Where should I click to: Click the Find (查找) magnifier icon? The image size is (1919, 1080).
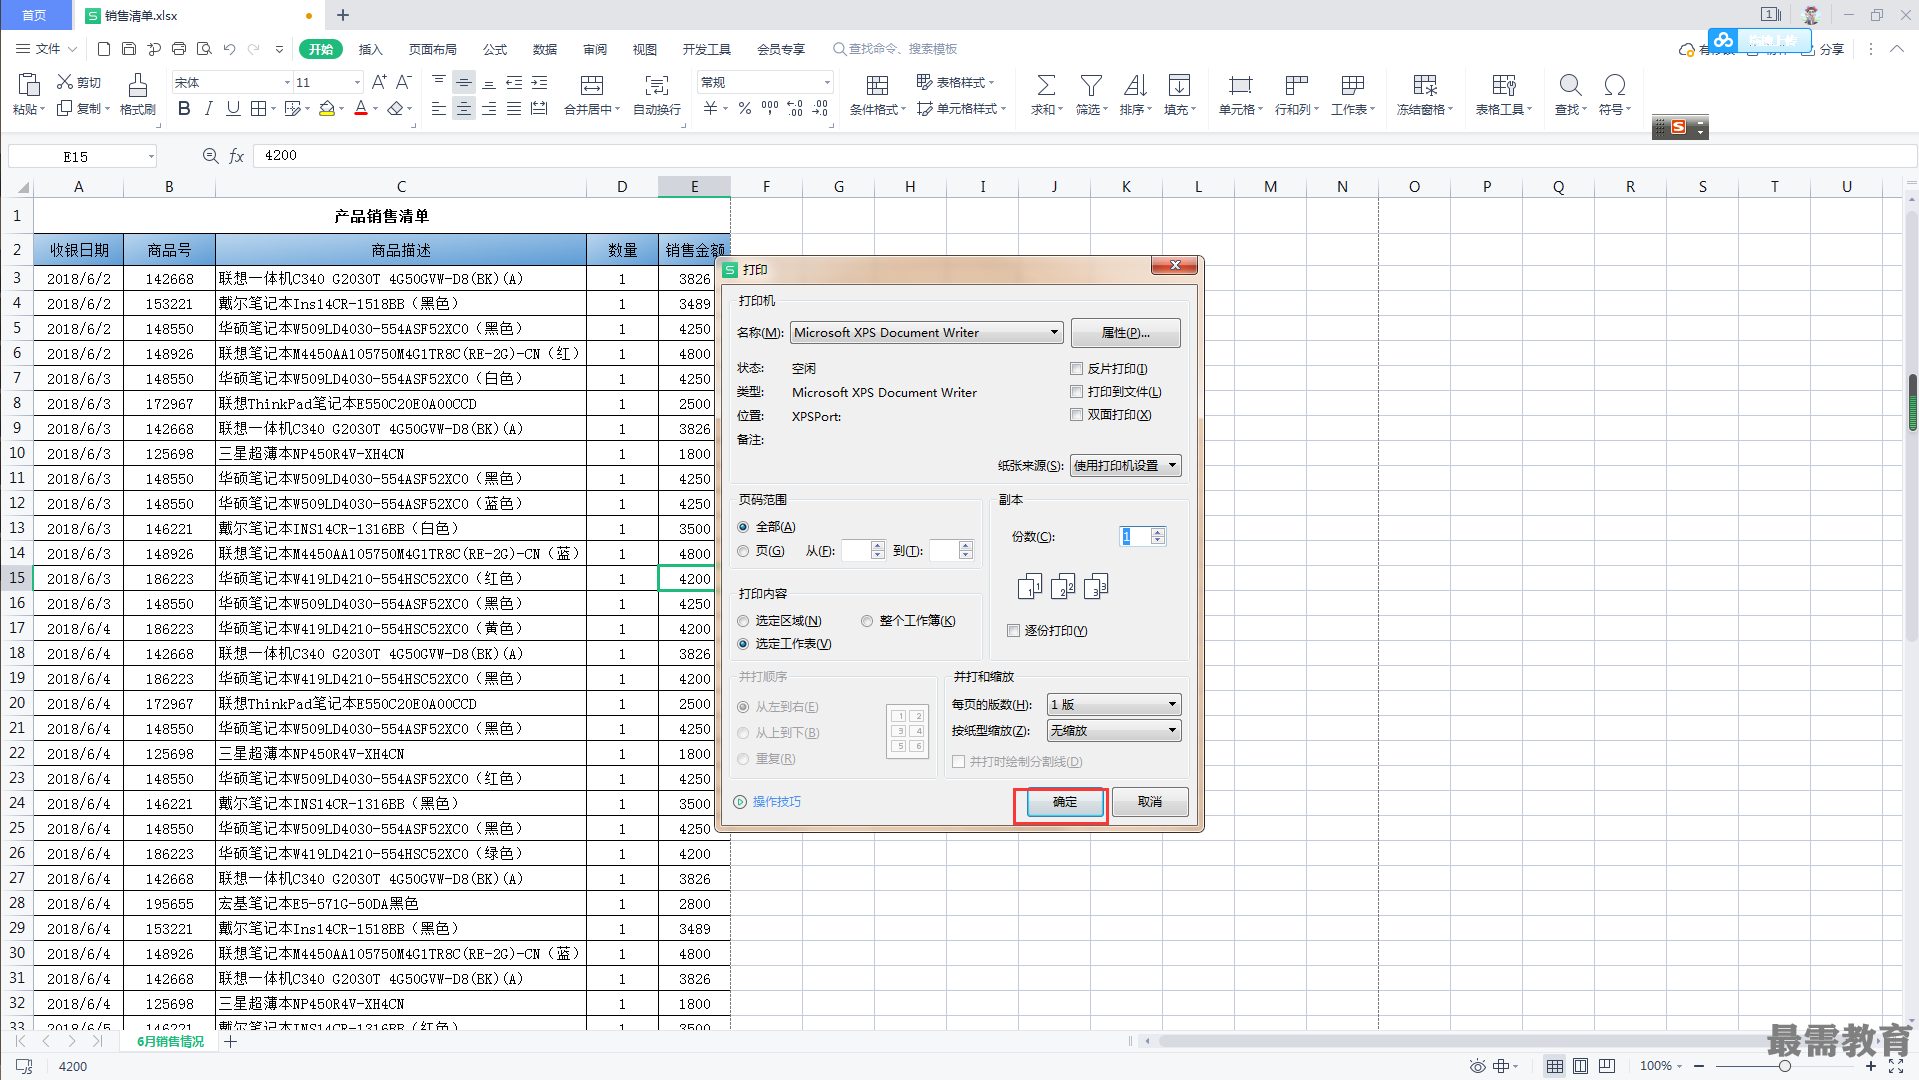[x=1570, y=85]
